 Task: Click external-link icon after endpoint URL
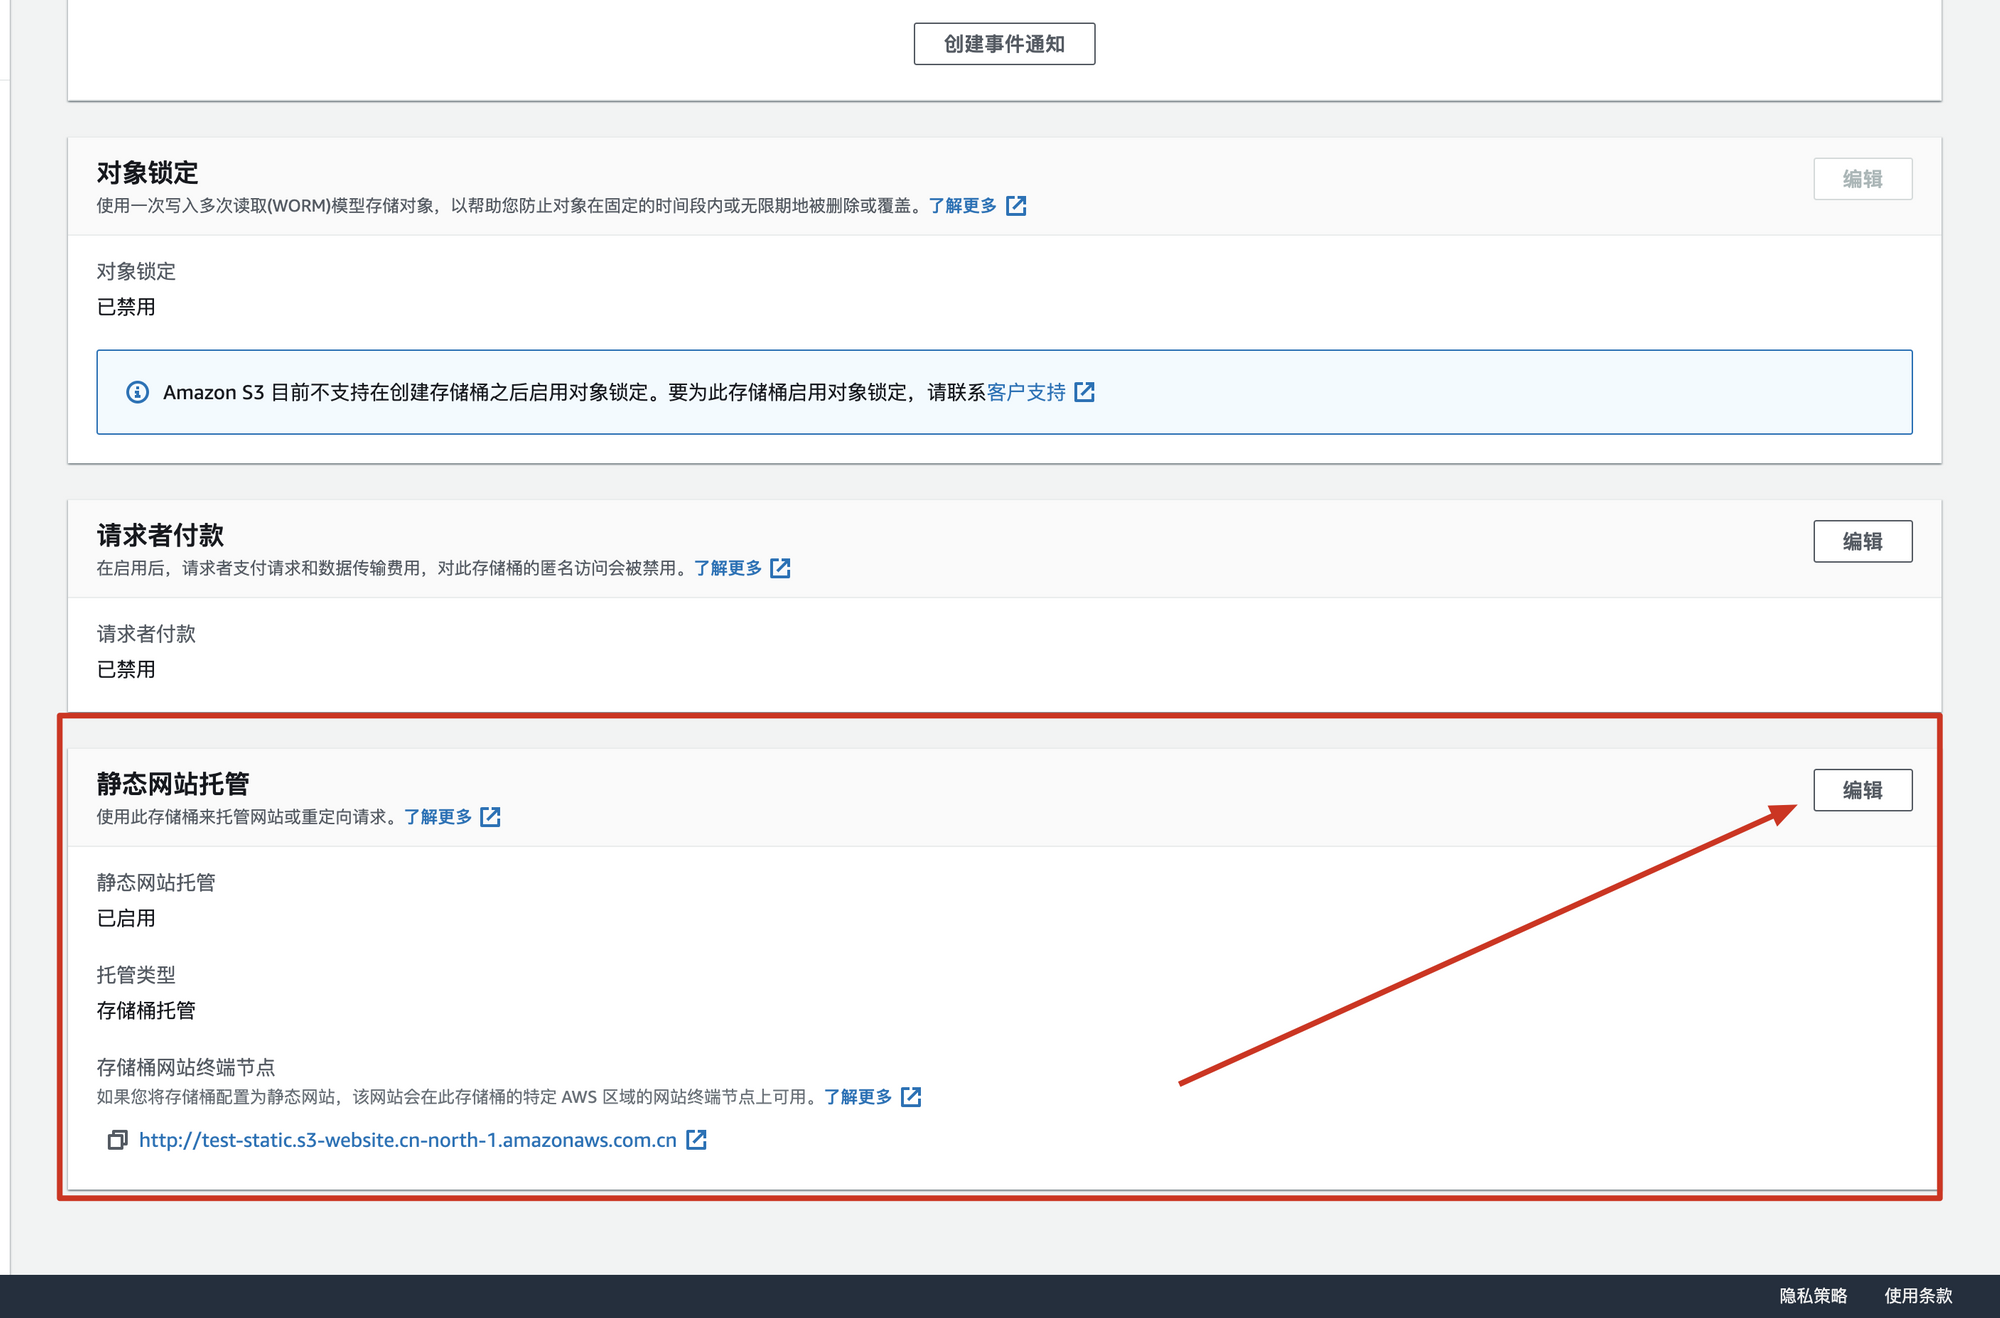697,1140
